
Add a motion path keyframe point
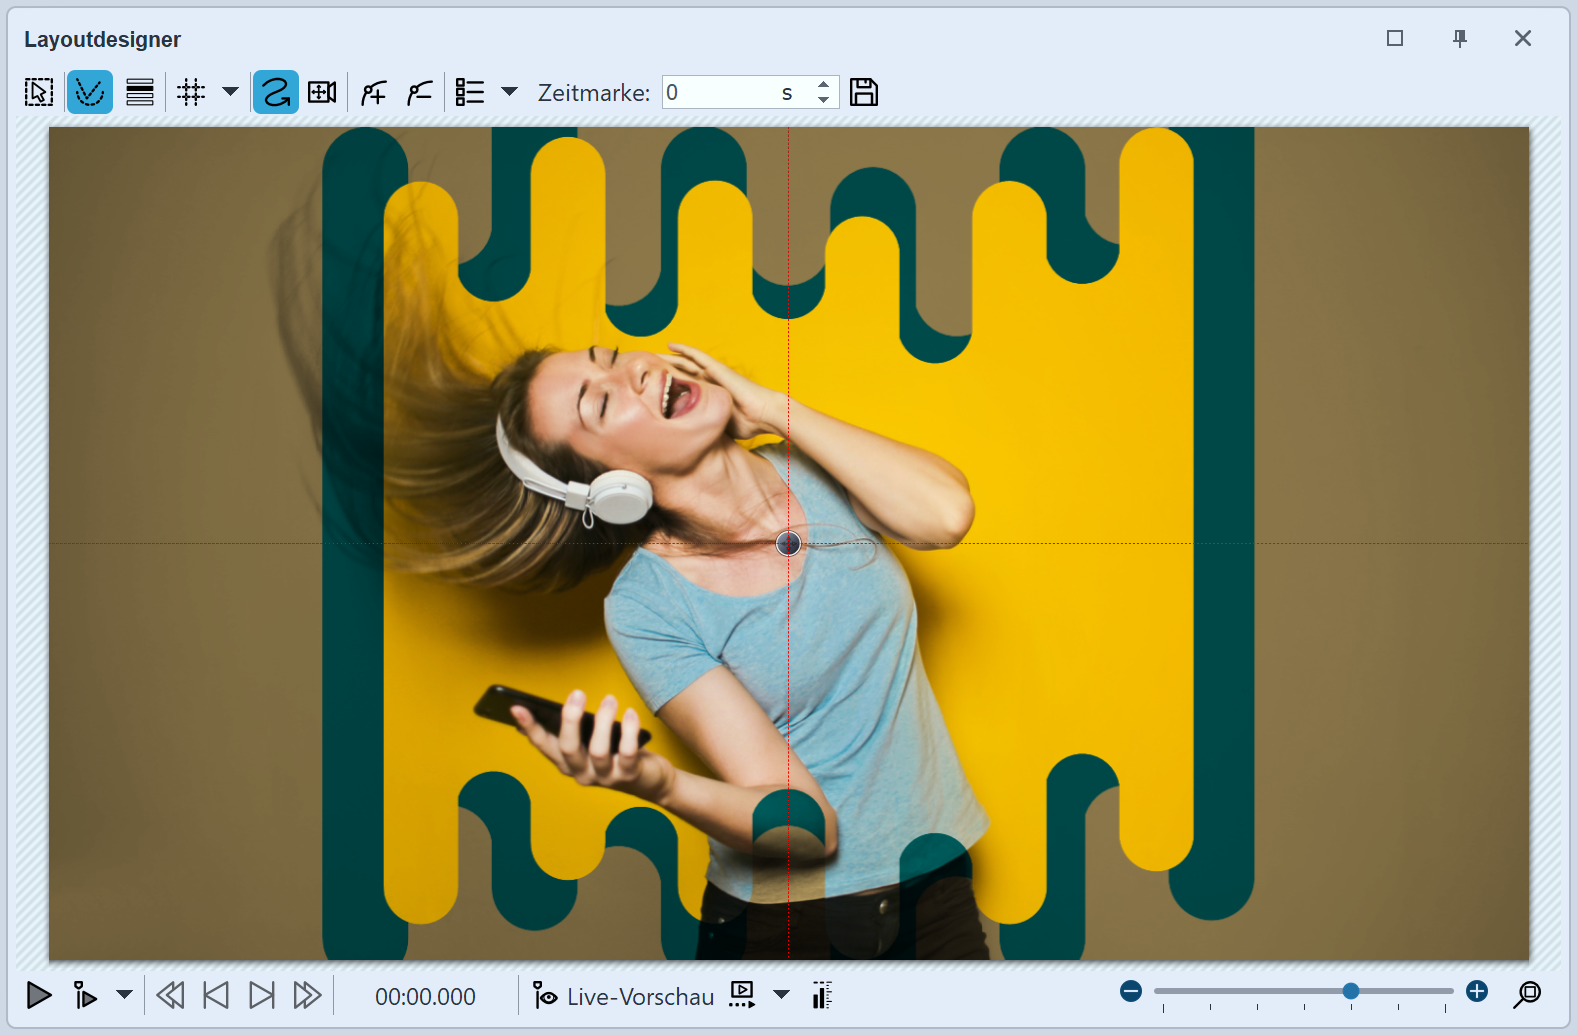(374, 93)
